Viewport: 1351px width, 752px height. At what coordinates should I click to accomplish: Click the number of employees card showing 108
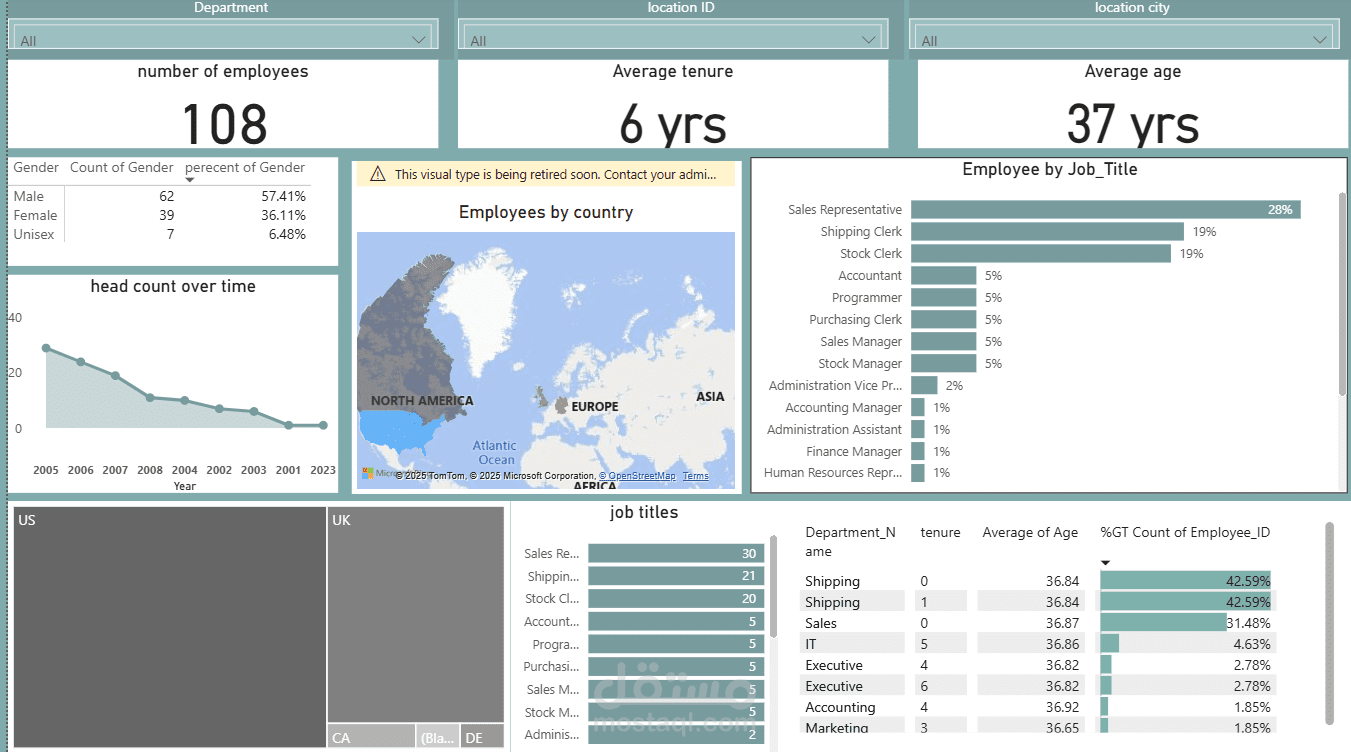pos(223,104)
